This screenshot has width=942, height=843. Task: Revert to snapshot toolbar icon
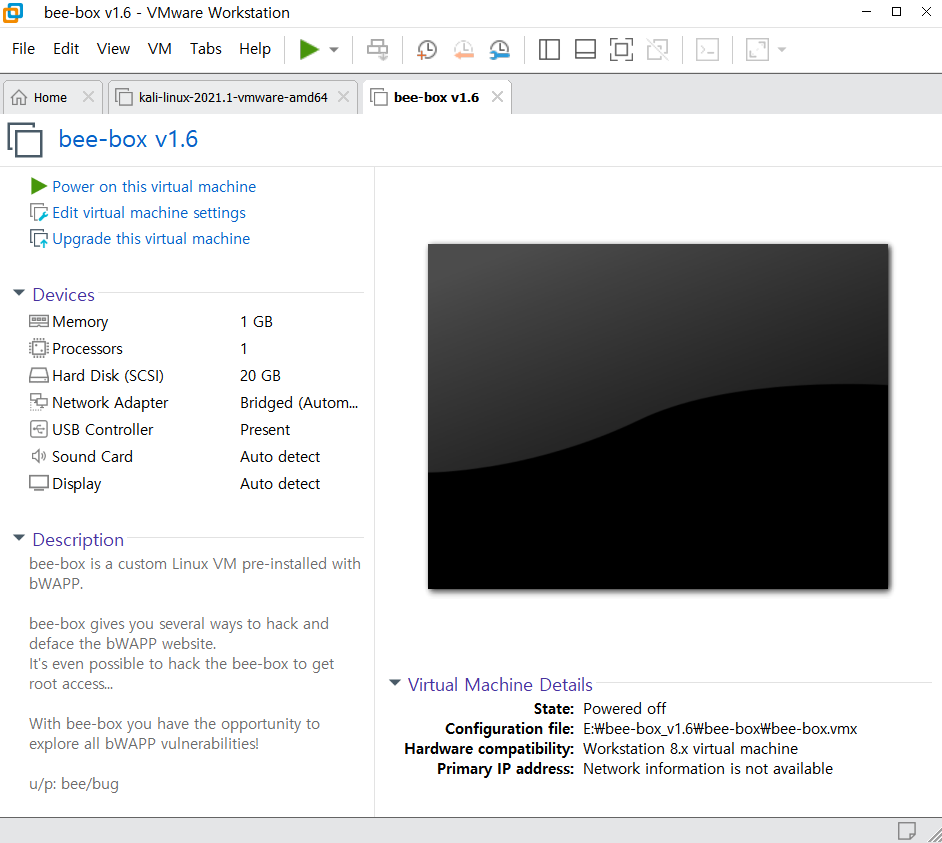[x=463, y=49]
